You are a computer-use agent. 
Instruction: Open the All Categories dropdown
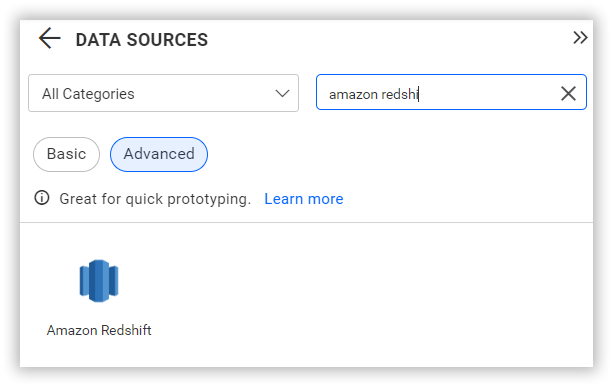[x=163, y=93]
